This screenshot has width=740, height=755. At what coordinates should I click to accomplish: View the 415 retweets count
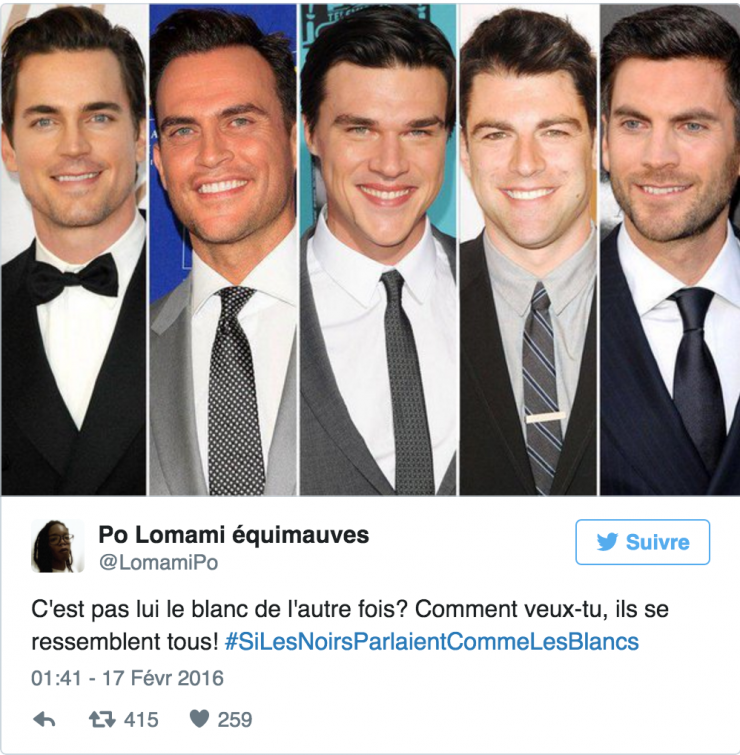pyautogui.click(x=141, y=720)
